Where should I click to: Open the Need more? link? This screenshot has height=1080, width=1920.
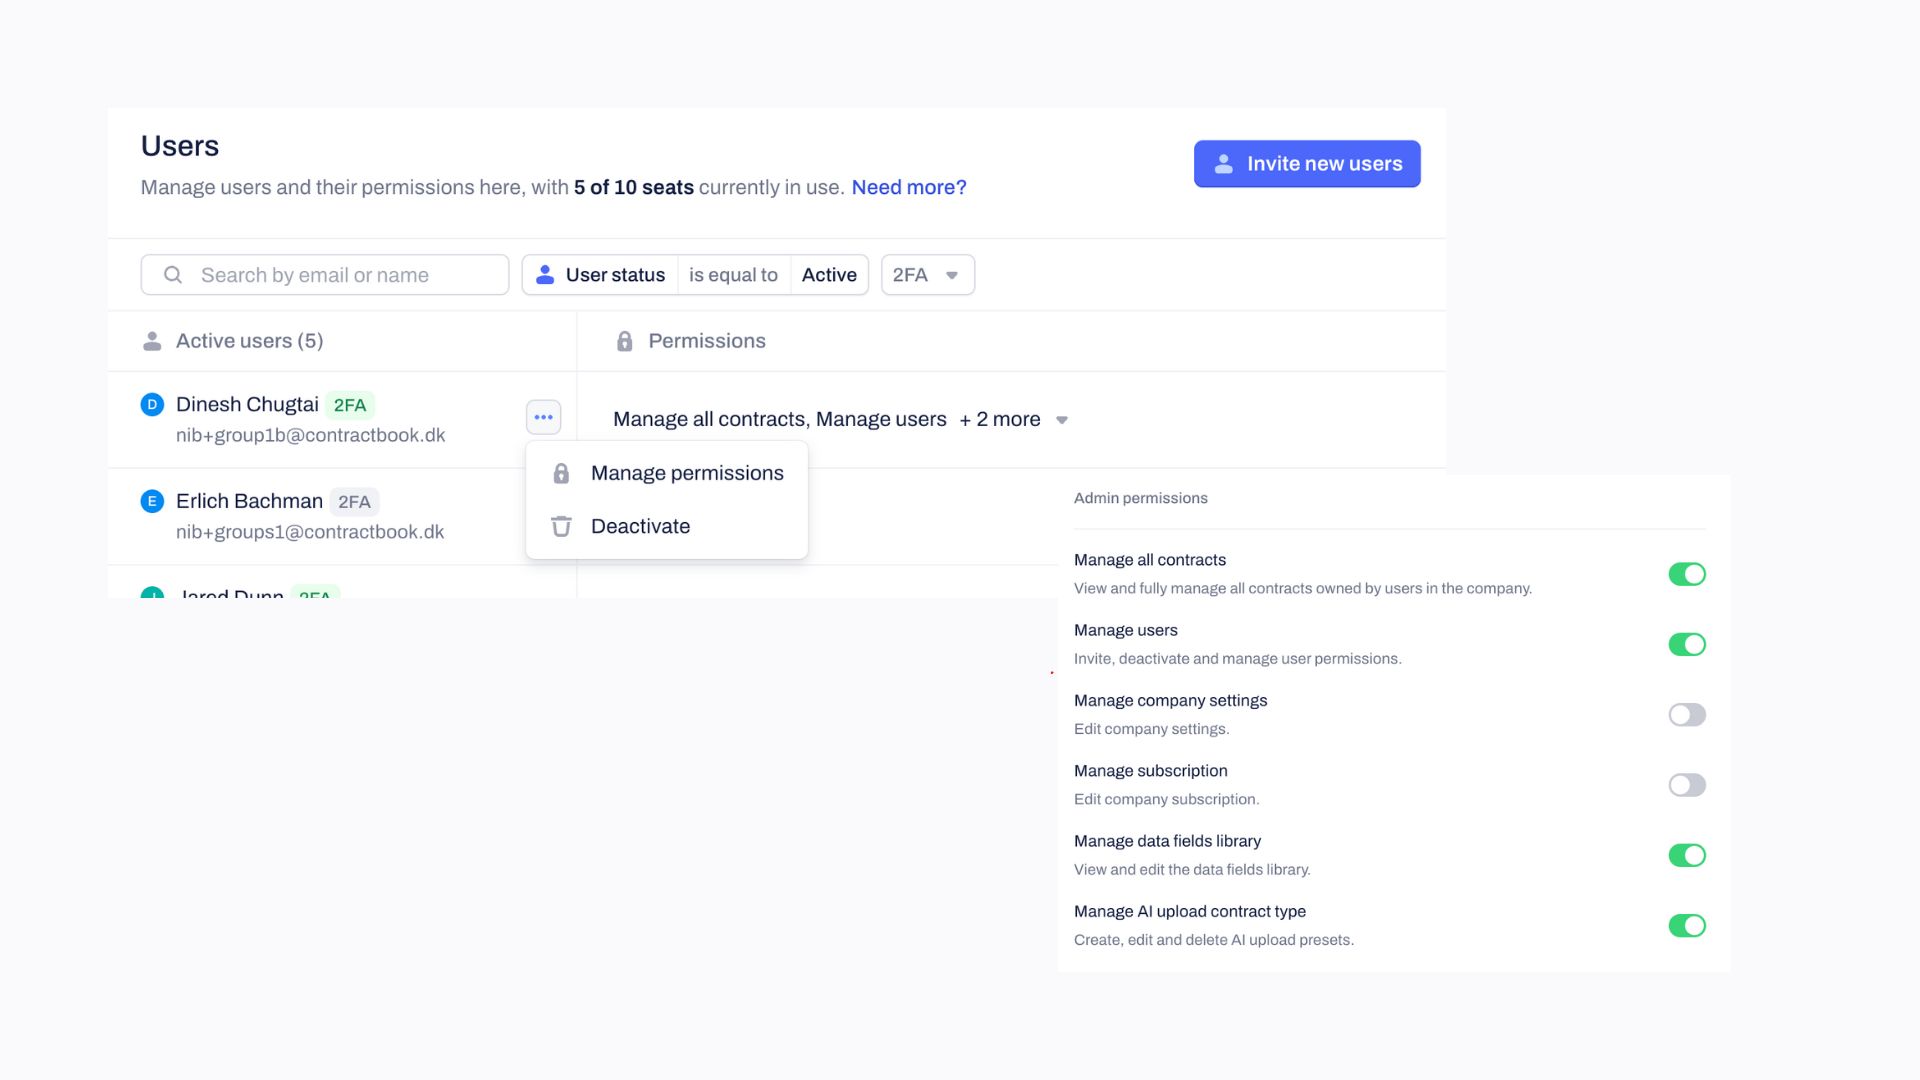click(x=908, y=187)
